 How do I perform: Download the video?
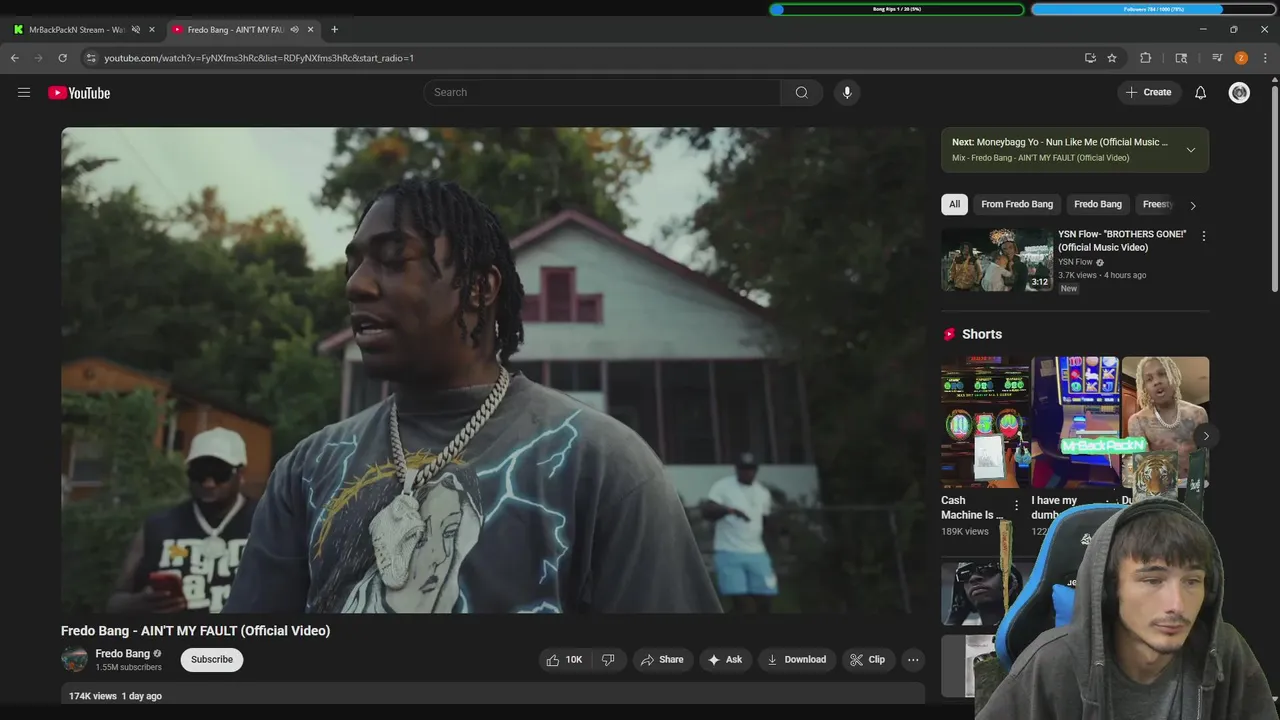796,660
